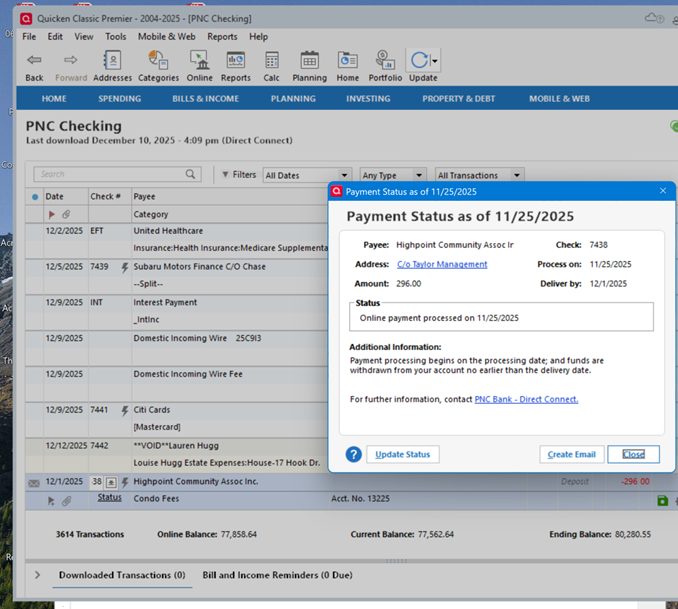Click the green save icon in the Condo Fees row
The width and height of the screenshot is (678, 609).
click(662, 500)
